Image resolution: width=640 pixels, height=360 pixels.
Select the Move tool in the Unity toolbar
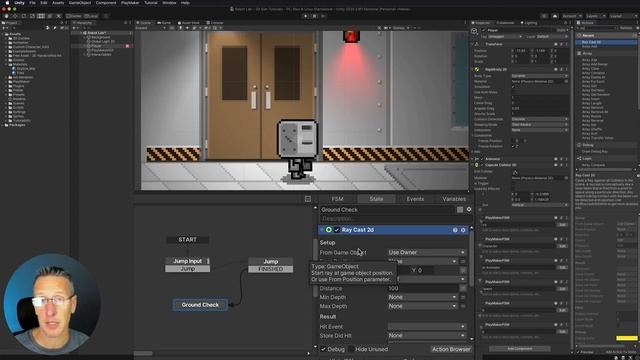click(x=15, y=16)
